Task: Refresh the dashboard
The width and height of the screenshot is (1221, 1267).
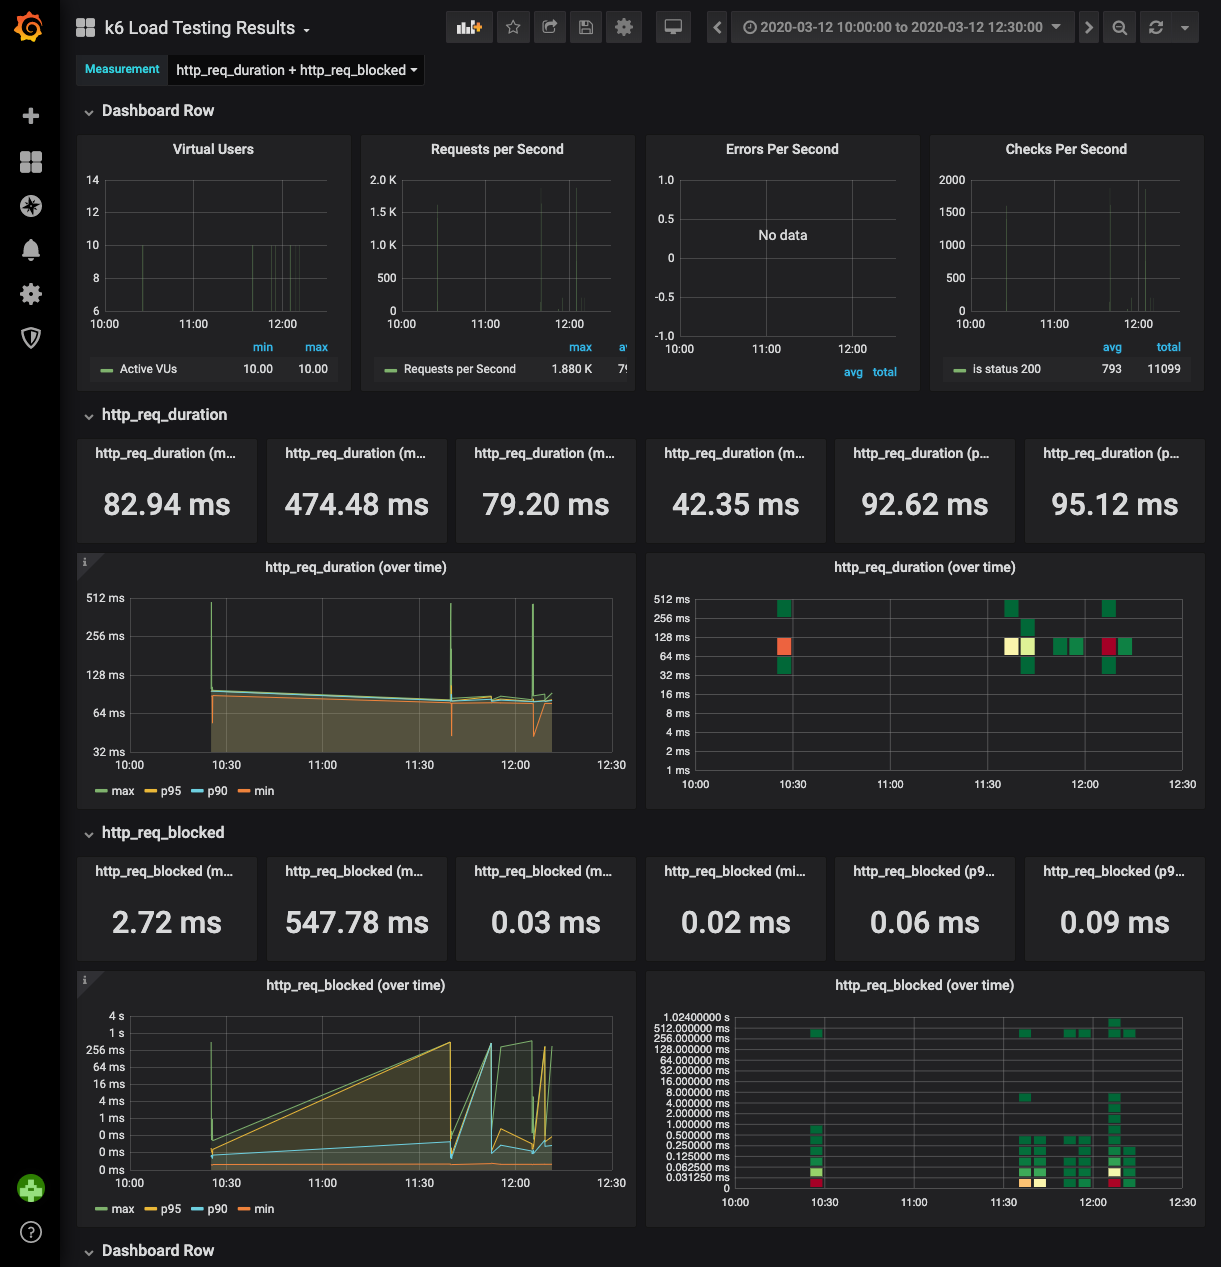Action: point(1156,27)
